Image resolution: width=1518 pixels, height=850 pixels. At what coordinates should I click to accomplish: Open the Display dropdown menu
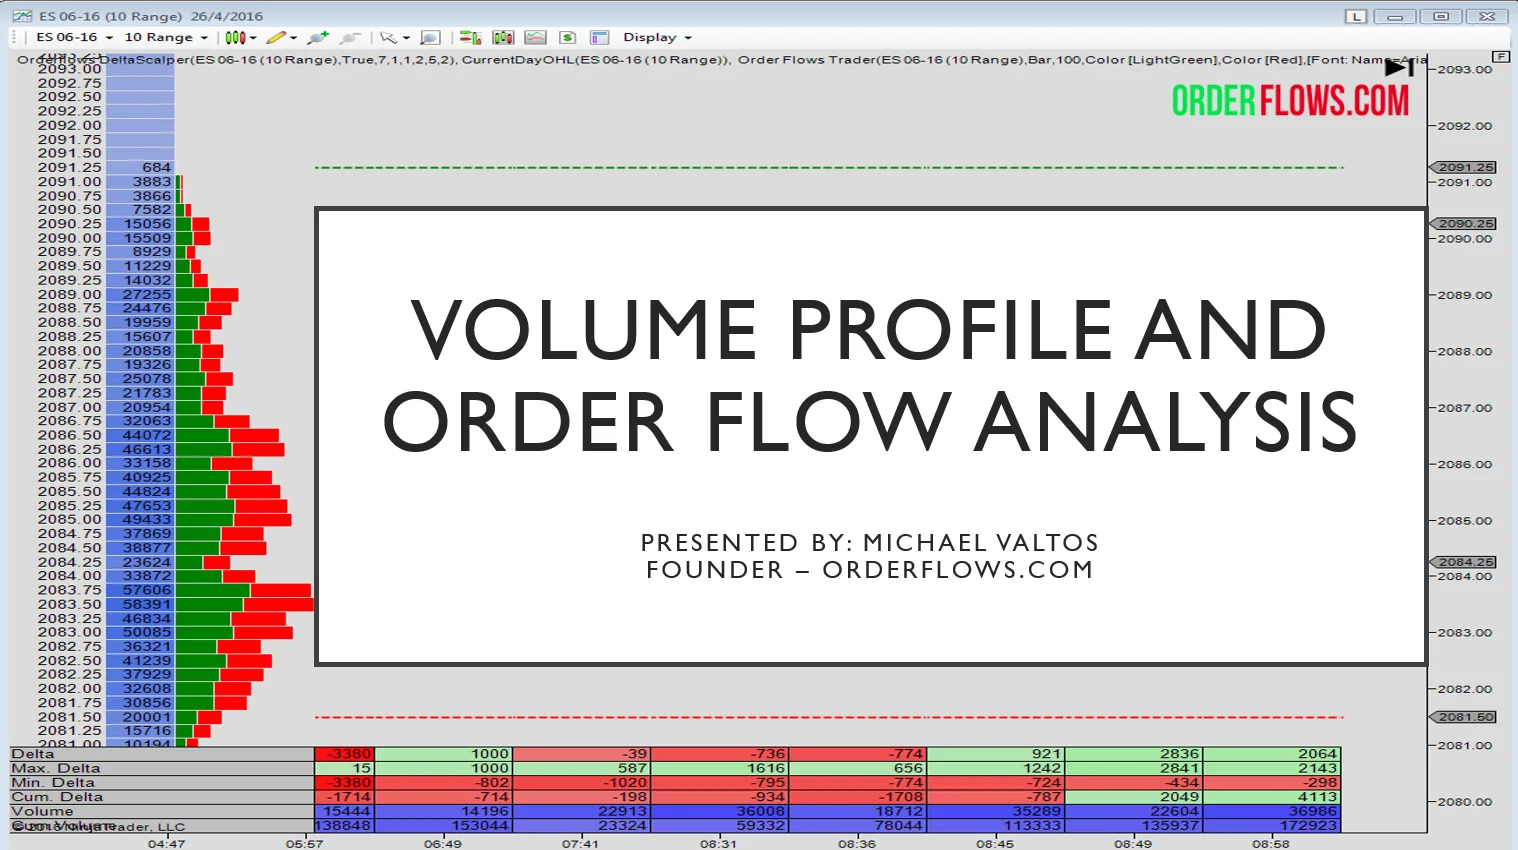[657, 38]
